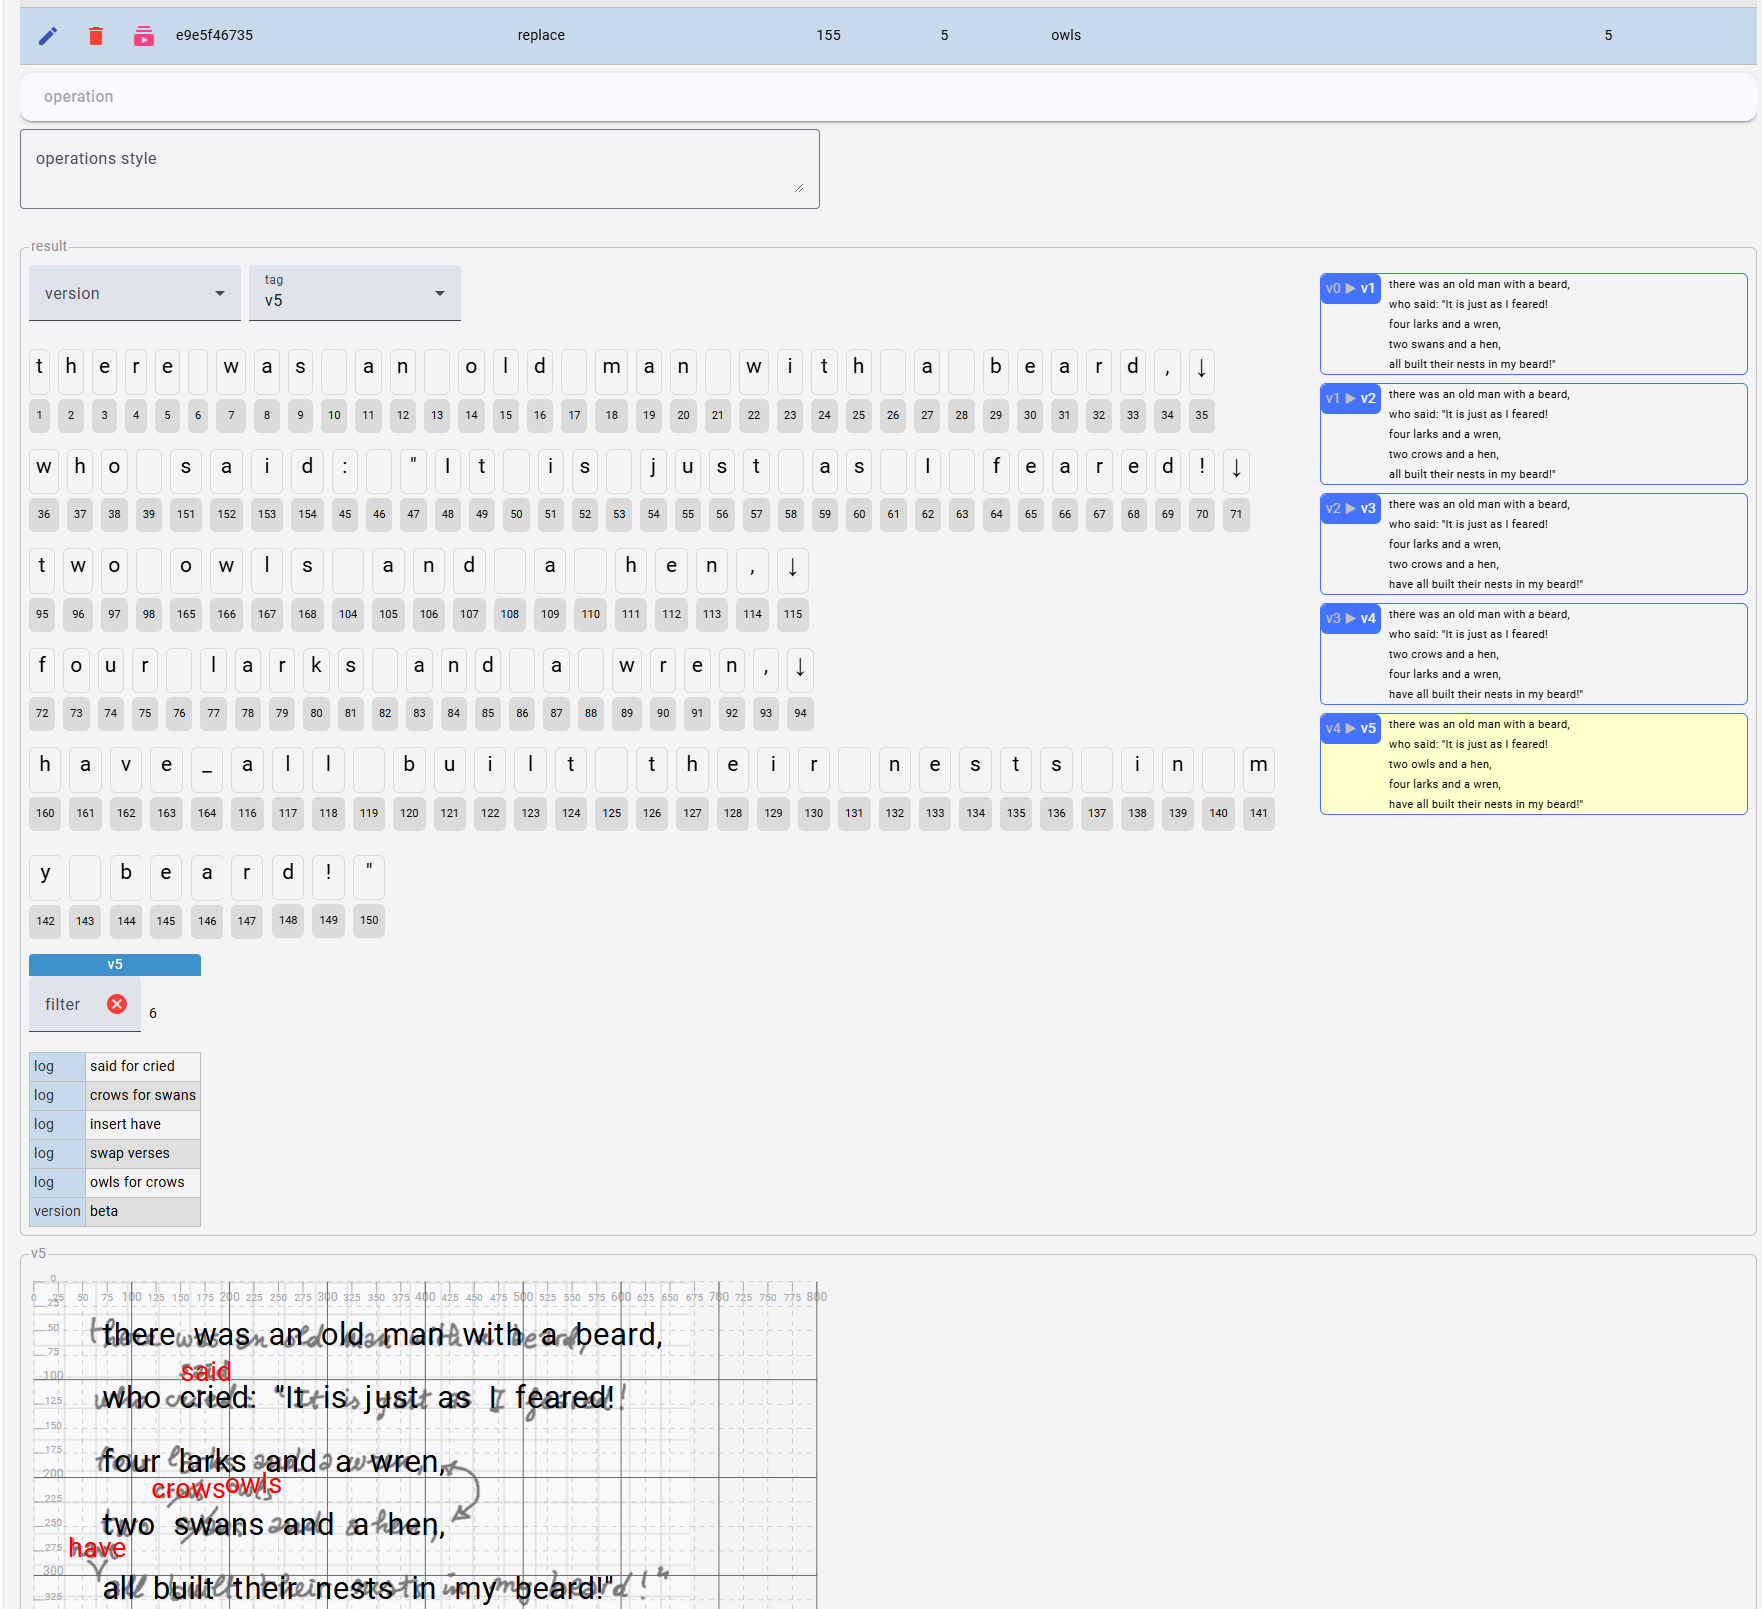Expand the tag dropdown showing v5
This screenshot has height=1609, width=1762.
354,293
